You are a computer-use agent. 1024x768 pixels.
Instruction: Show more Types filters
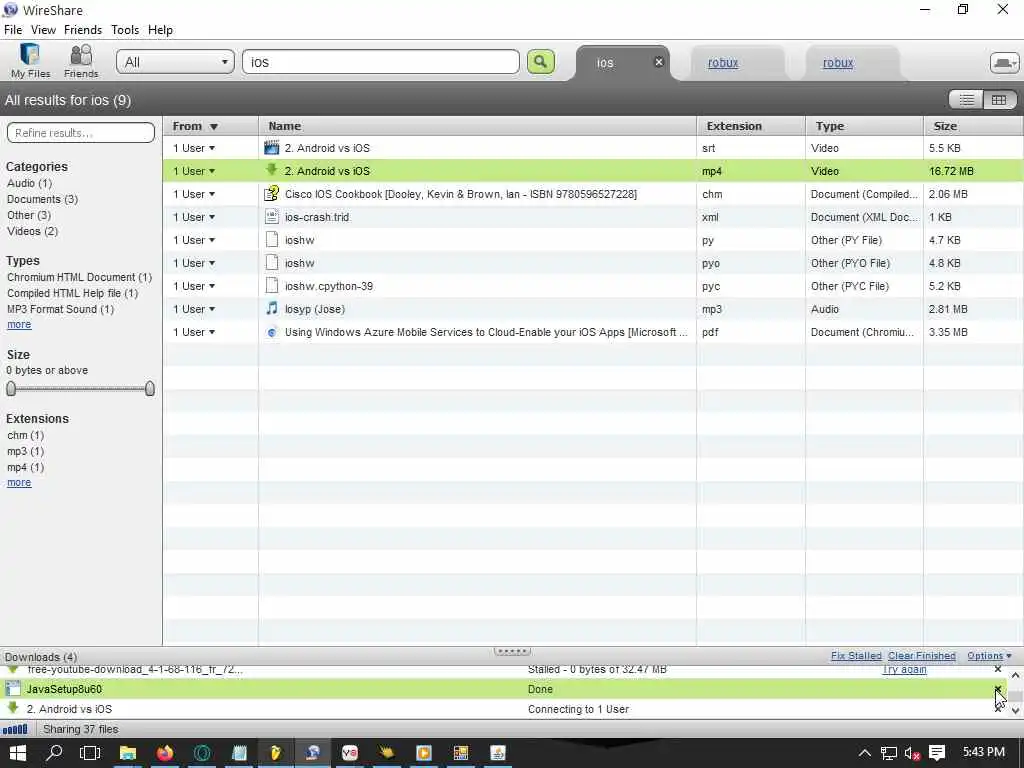[x=19, y=325]
